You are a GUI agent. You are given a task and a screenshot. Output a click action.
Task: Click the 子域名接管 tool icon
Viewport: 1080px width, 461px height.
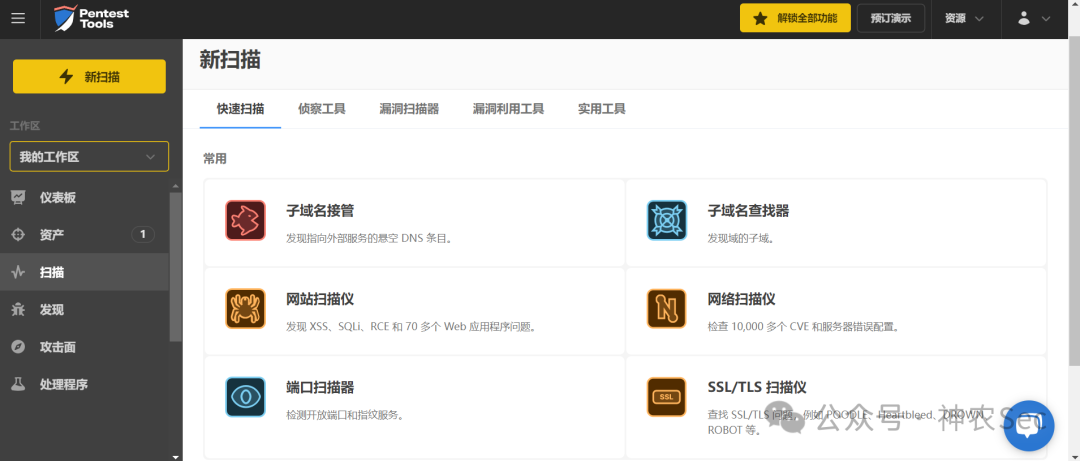pyautogui.click(x=245, y=220)
